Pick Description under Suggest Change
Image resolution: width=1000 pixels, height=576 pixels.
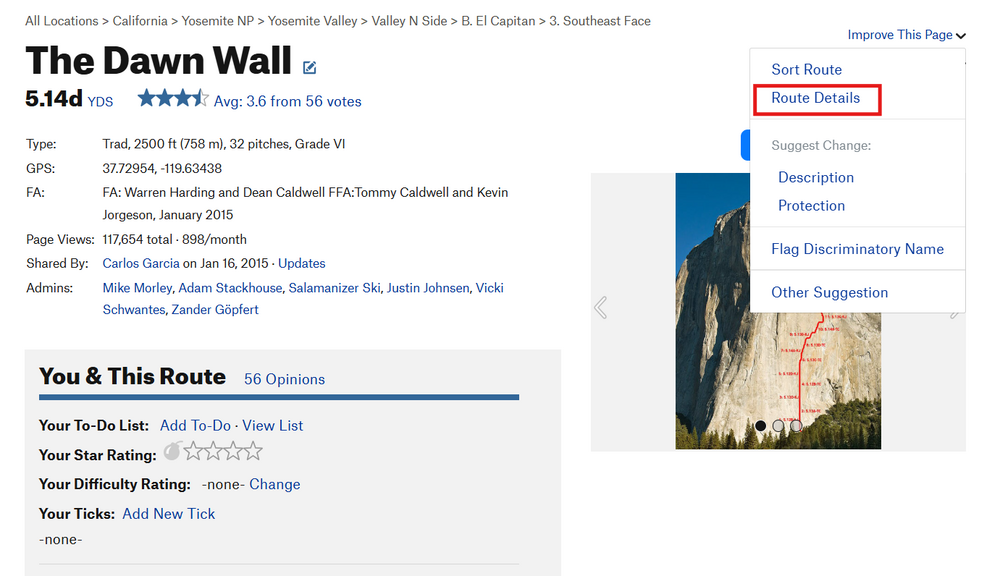tap(816, 177)
